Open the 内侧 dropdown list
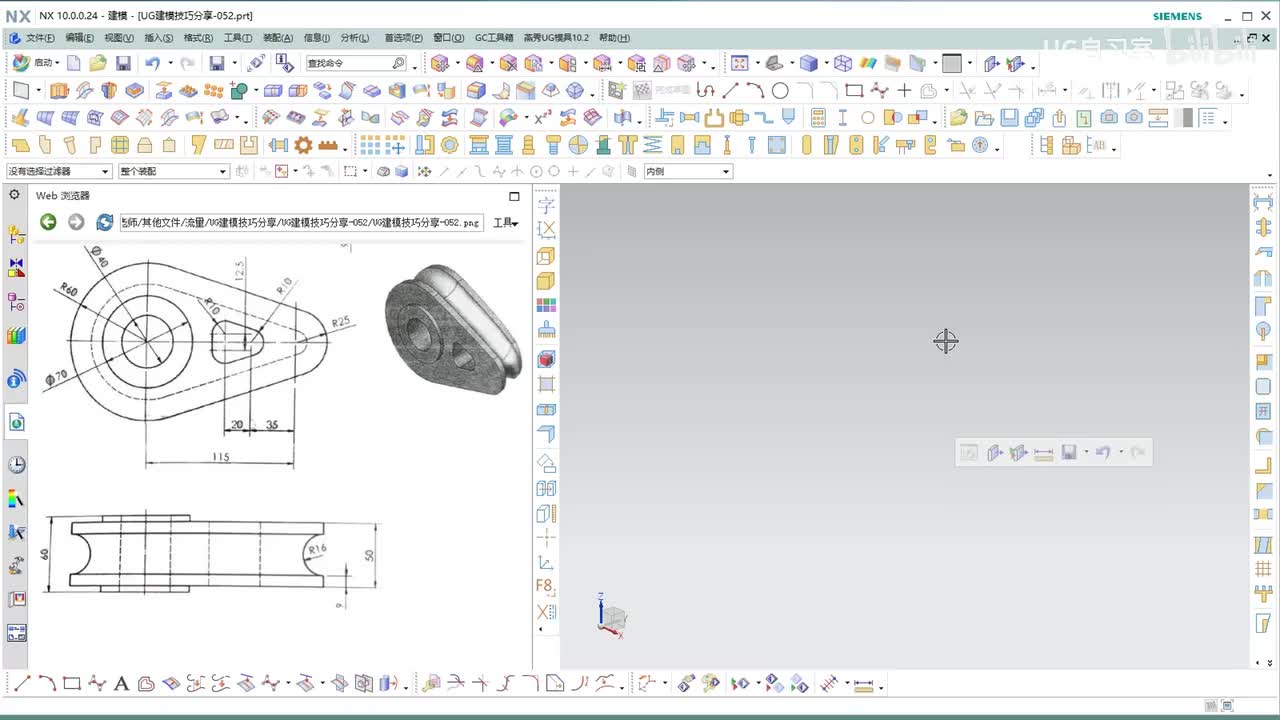This screenshot has height=720, width=1280. pos(688,171)
